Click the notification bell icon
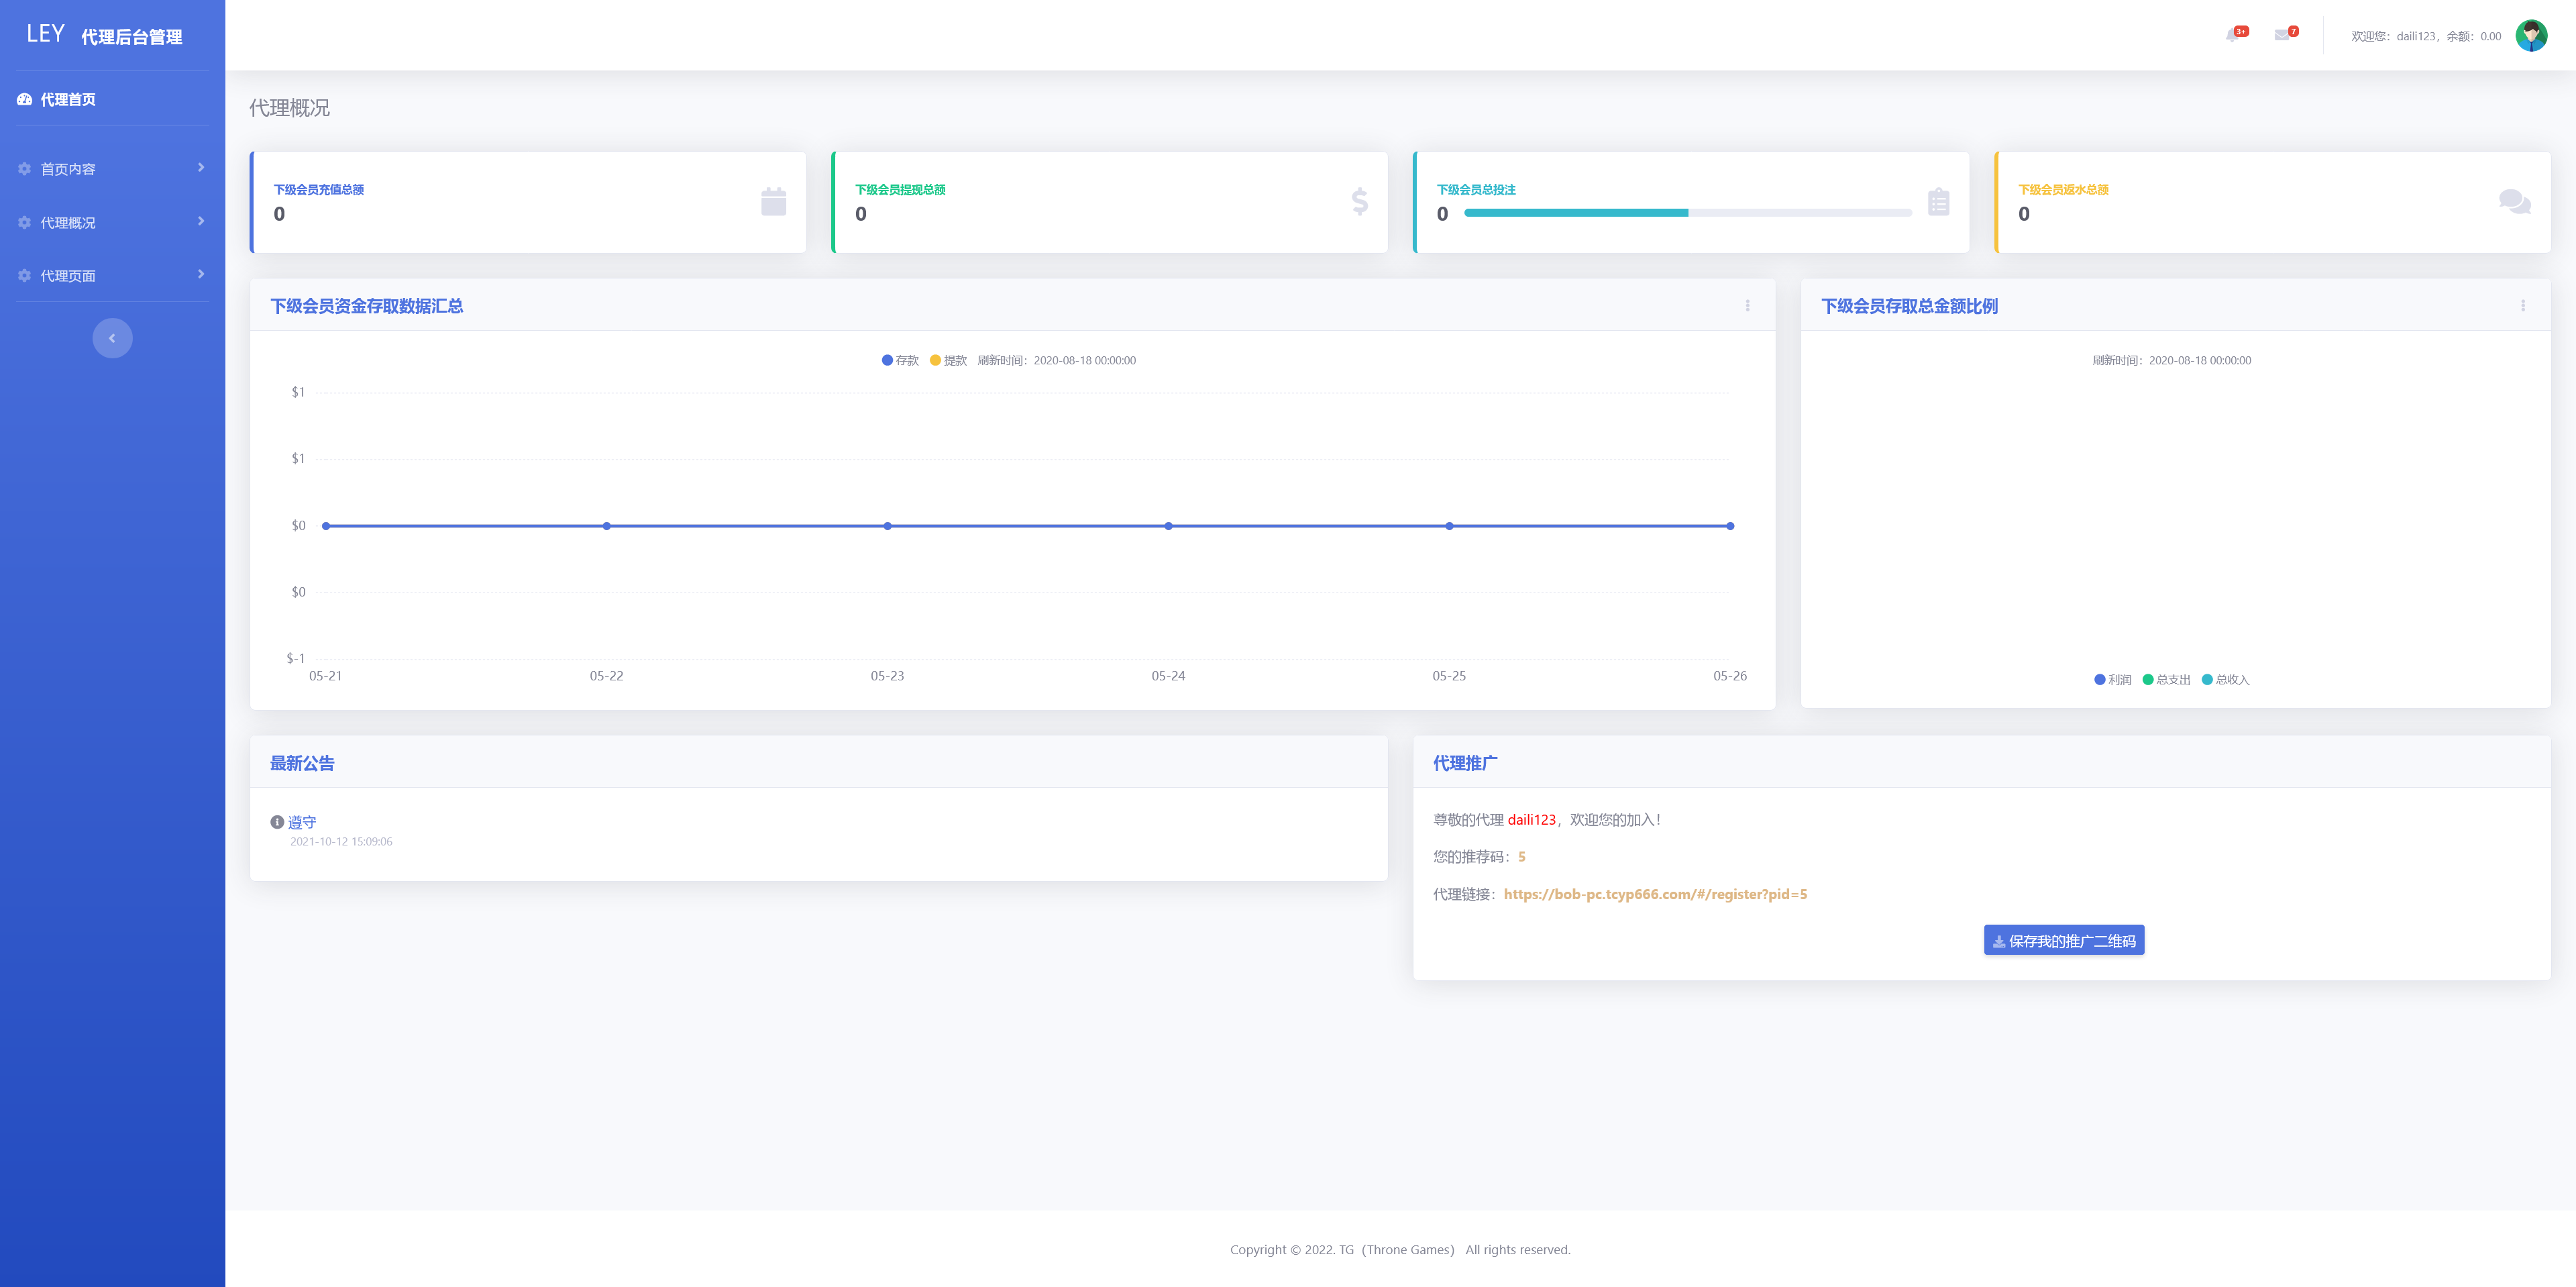The width and height of the screenshot is (2576, 1287). coord(2233,35)
